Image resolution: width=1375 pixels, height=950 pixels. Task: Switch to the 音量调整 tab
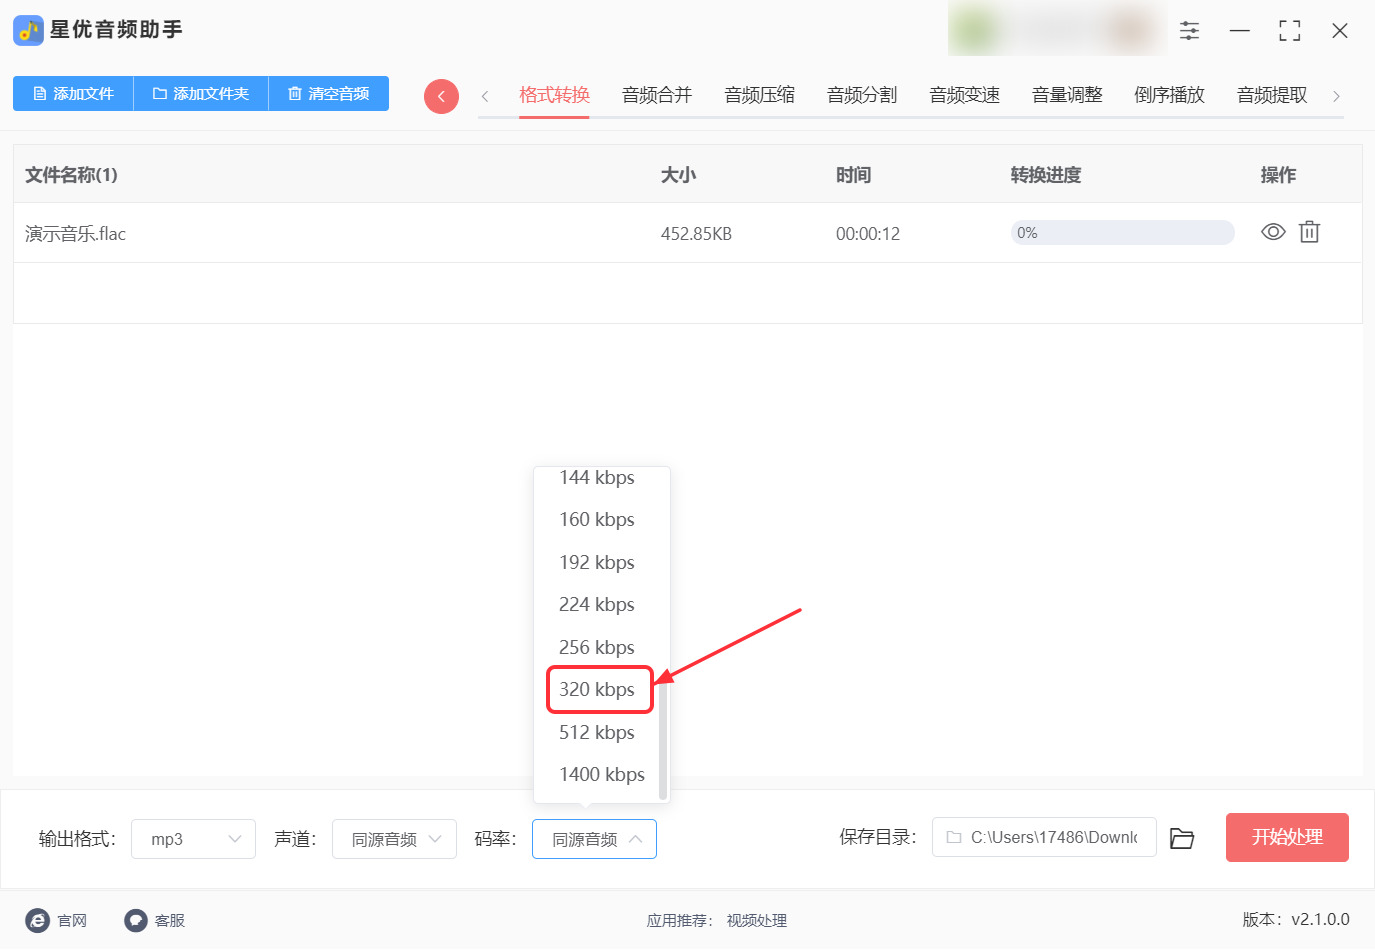coord(1067,95)
